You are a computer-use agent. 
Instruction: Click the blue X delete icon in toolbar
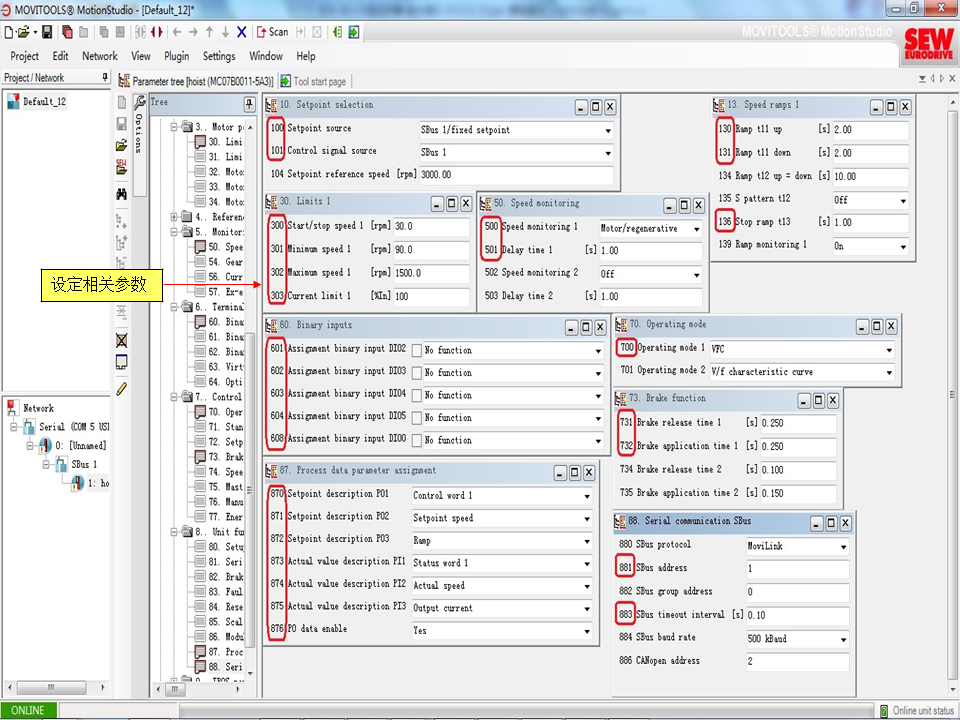pos(242,32)
